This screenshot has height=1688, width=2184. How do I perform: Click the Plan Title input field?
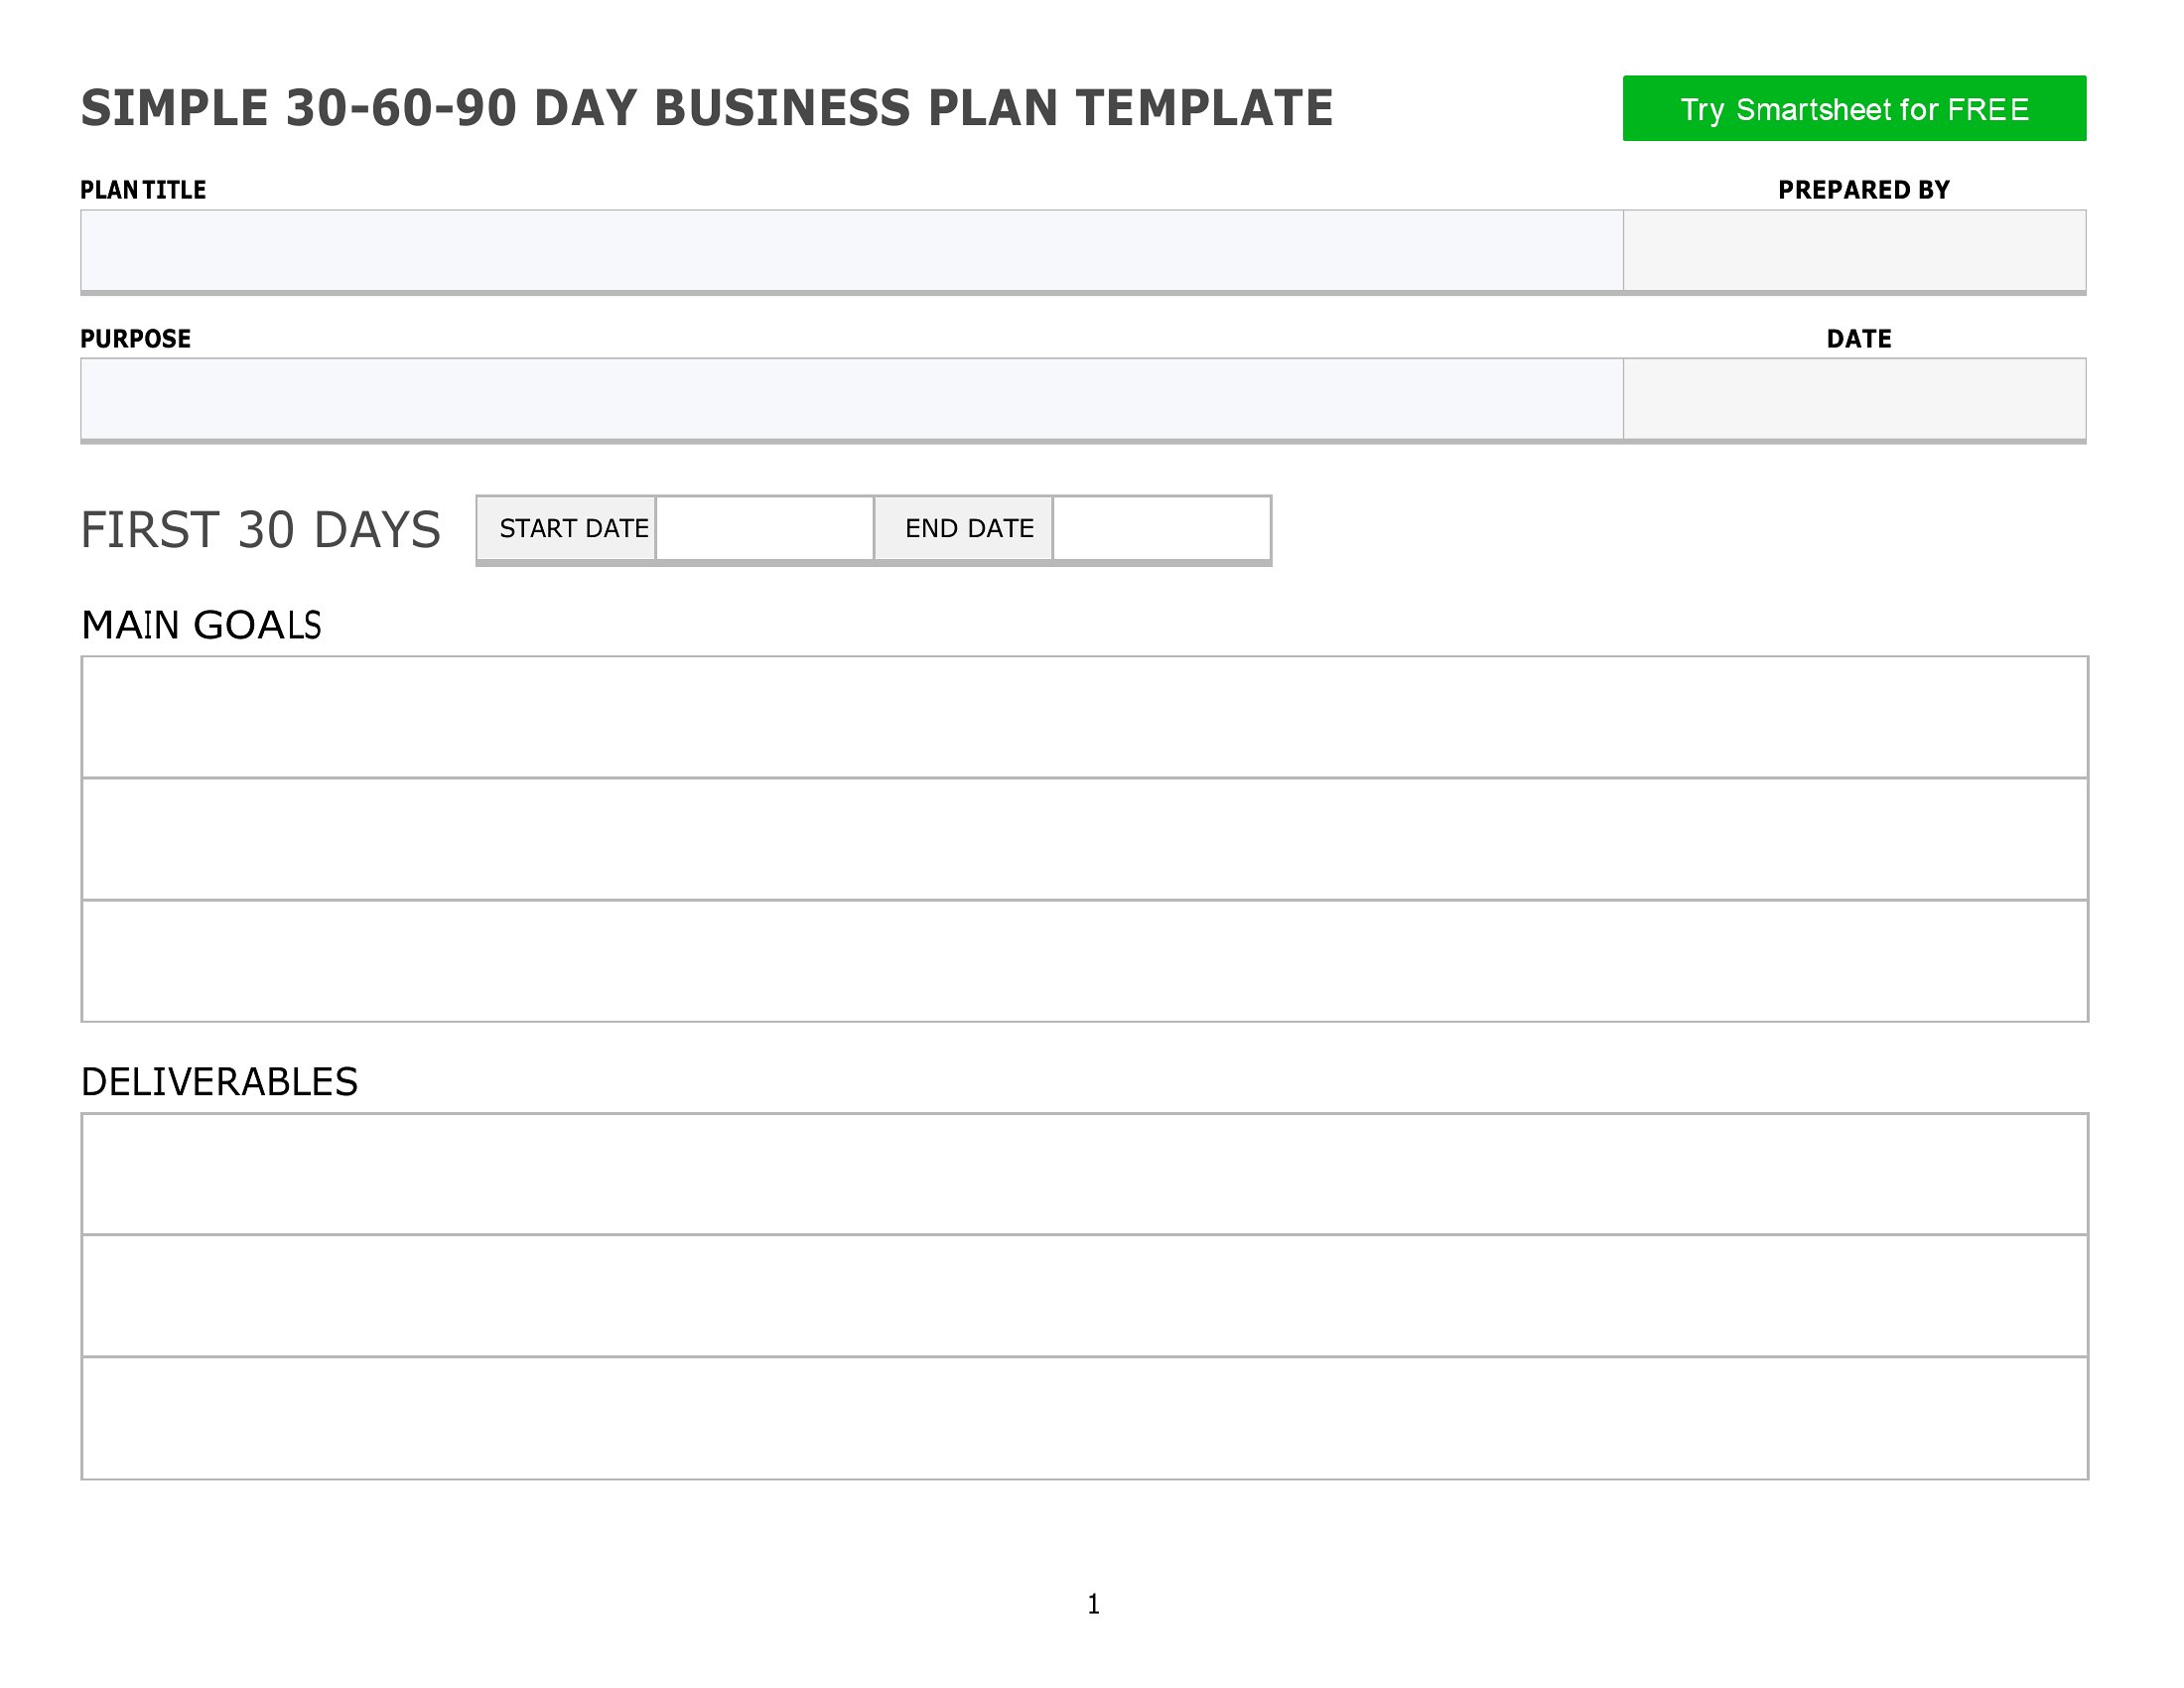click(x=851, y=251)
